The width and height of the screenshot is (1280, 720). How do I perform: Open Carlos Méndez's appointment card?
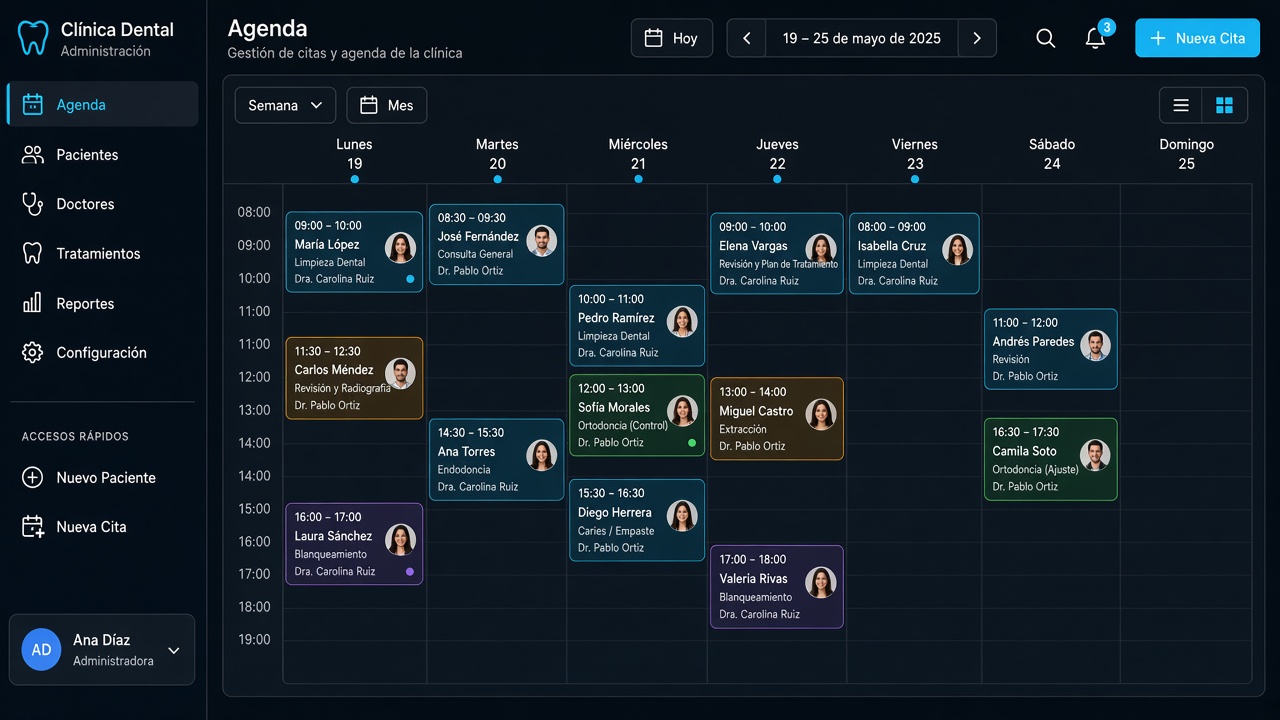pyautogui.click(x=354, y=378)
